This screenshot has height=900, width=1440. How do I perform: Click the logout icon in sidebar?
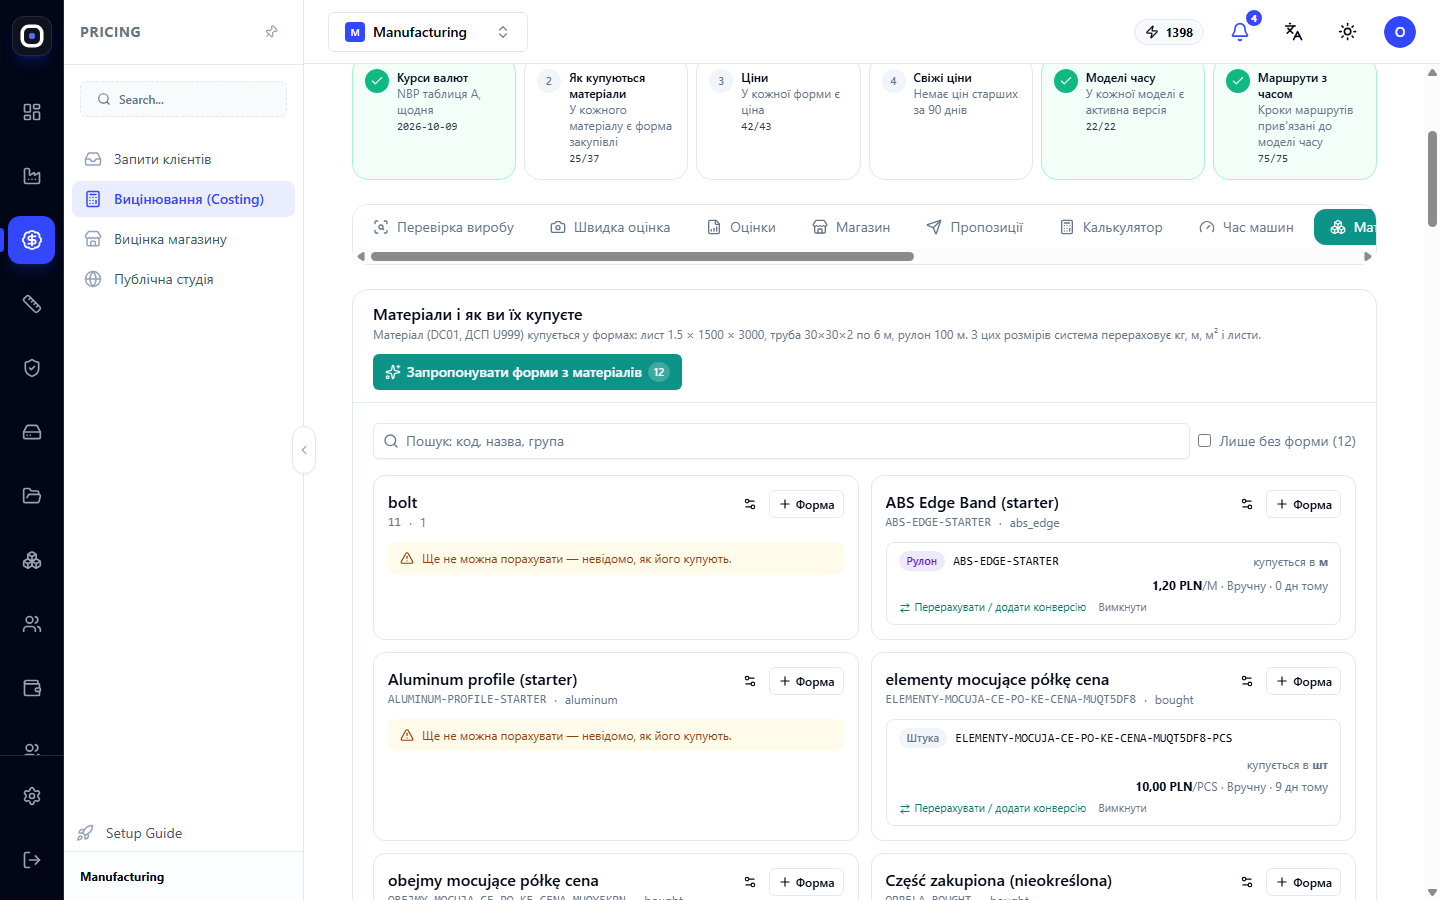point(32,860)
